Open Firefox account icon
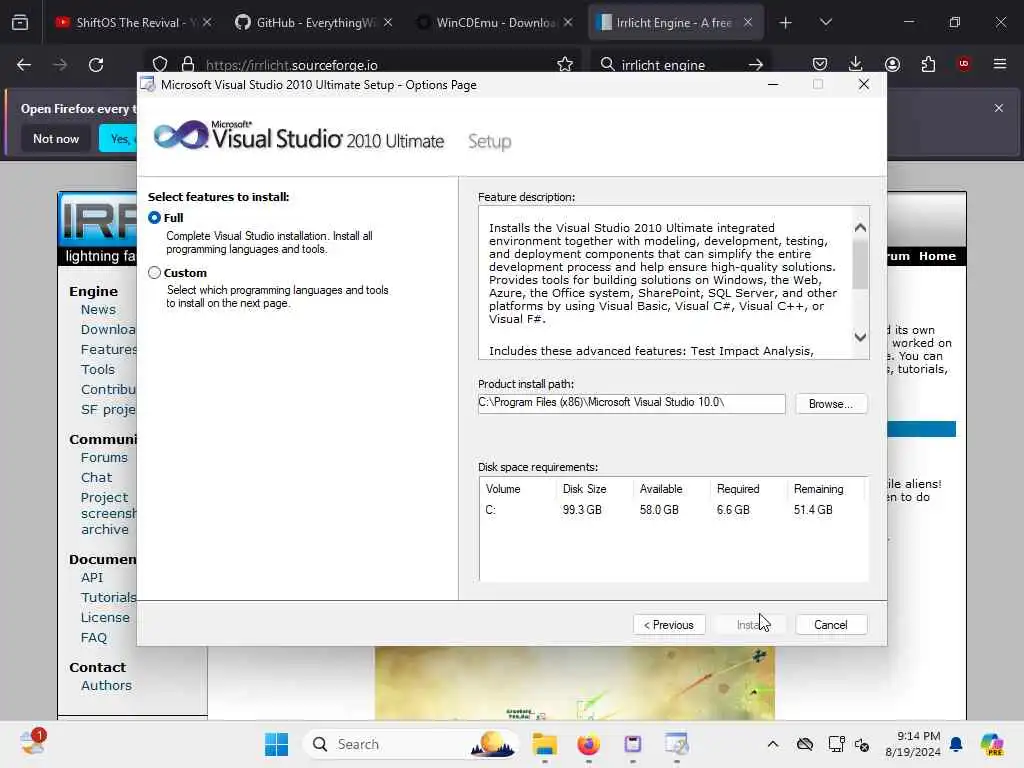 892,64
